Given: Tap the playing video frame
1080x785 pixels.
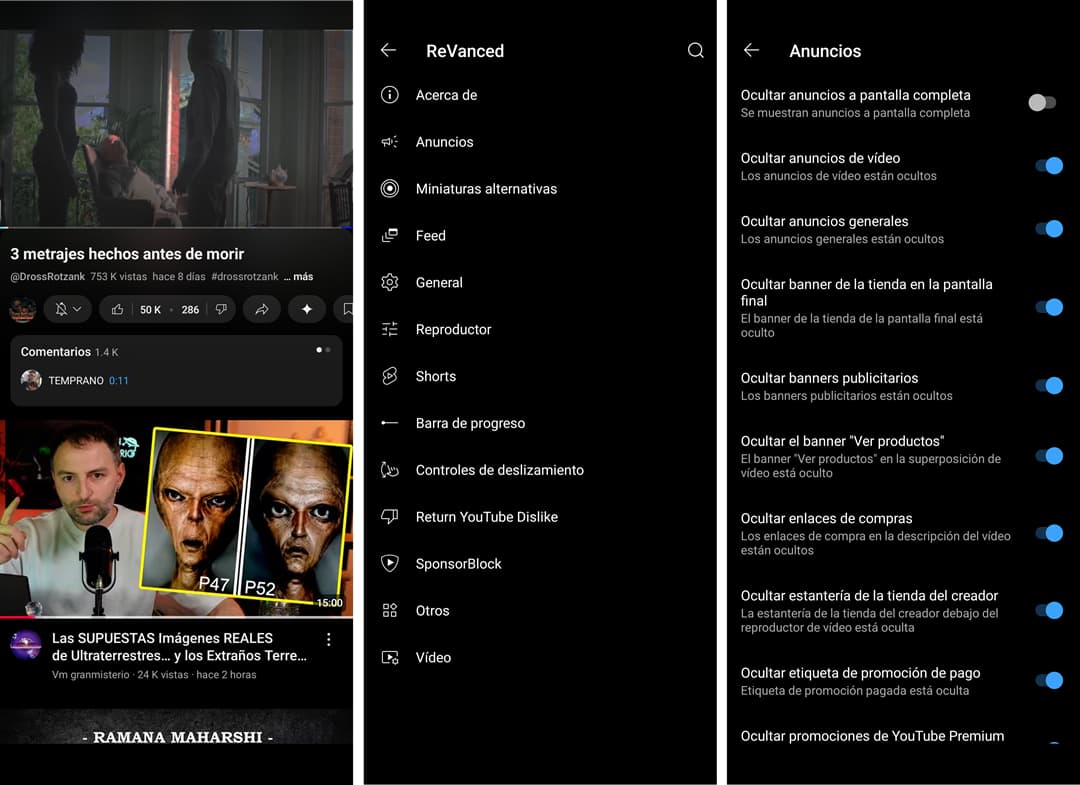Looking at the screenshot, I should (x=176, y=127).
